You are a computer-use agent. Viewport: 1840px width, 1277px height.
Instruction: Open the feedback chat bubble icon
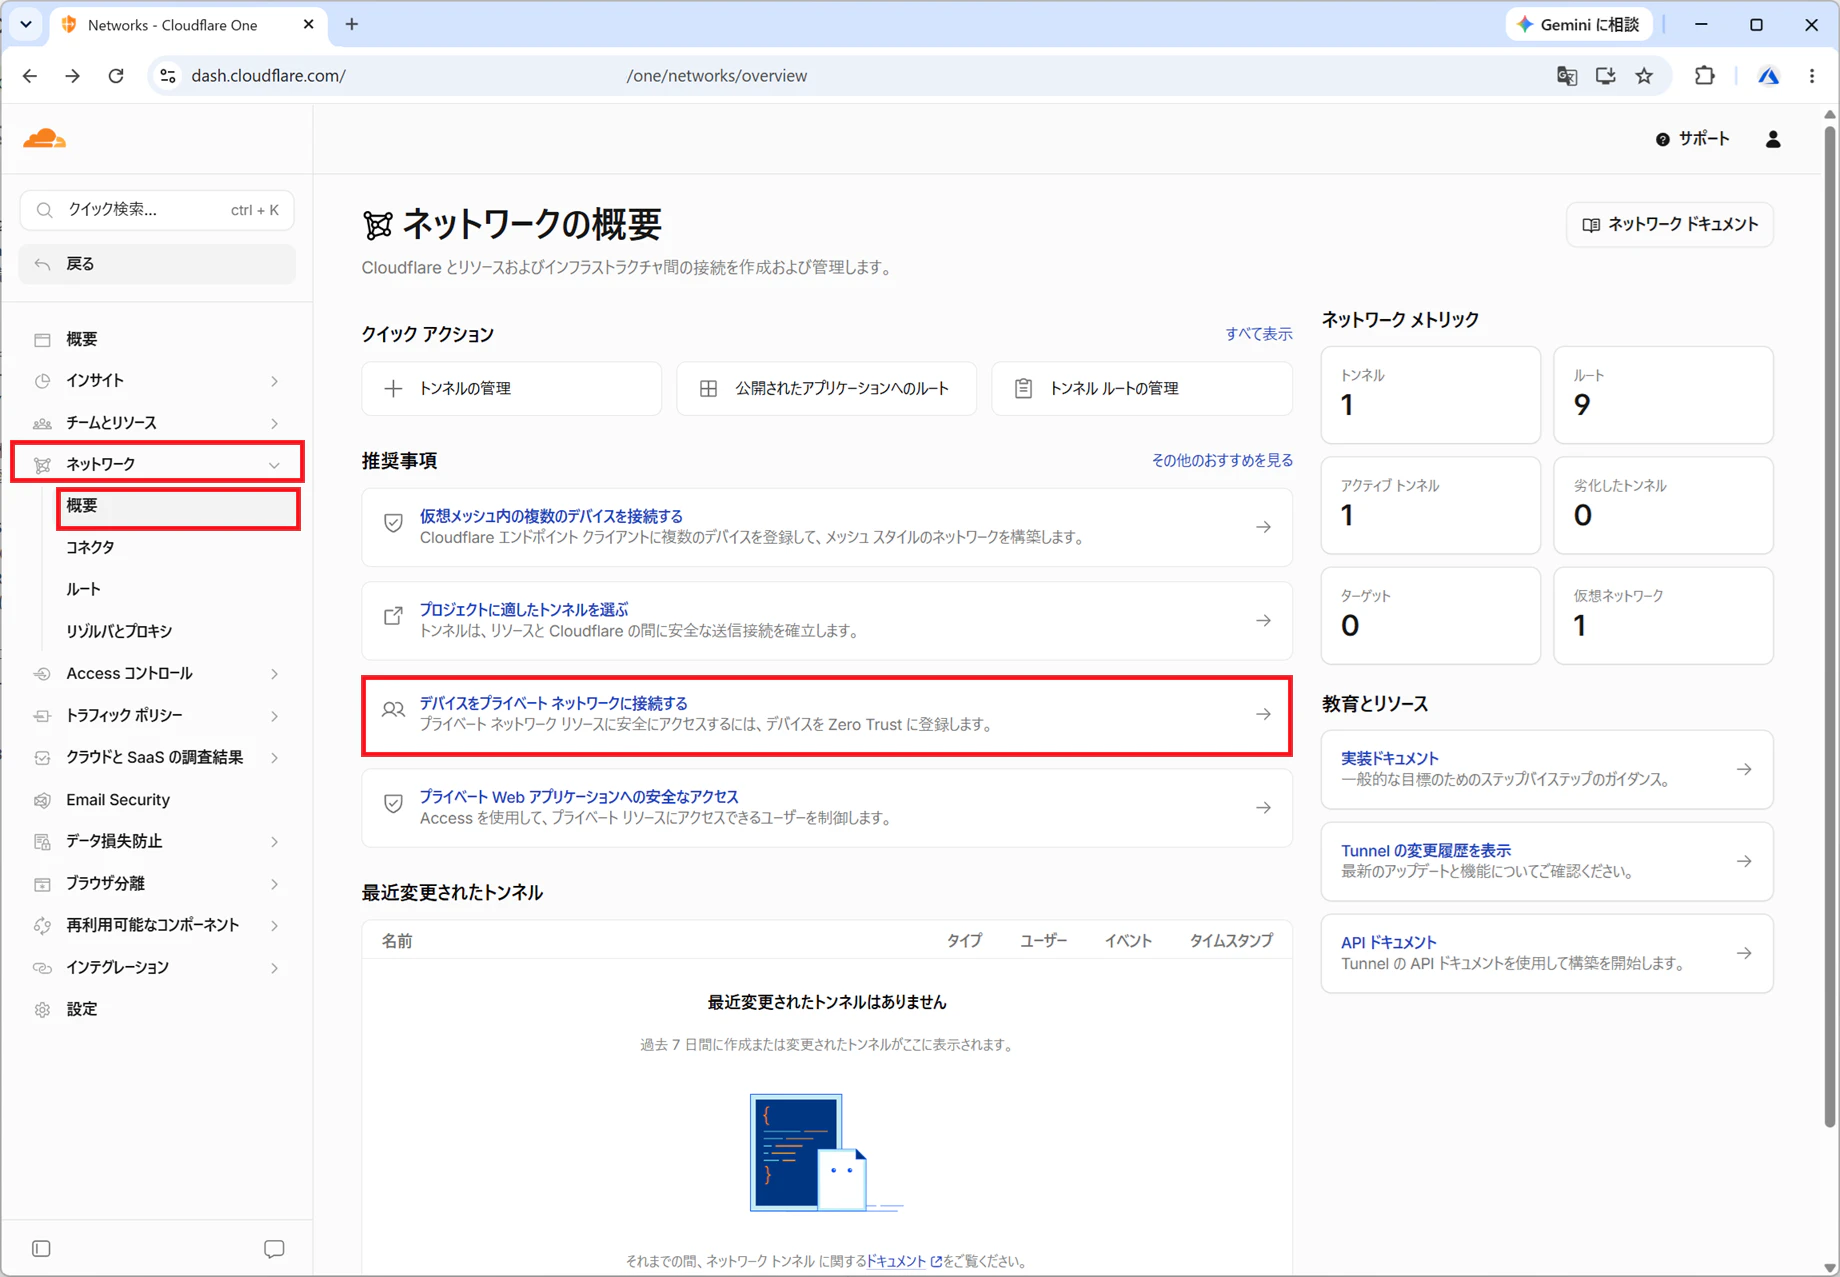(274, 1248)
